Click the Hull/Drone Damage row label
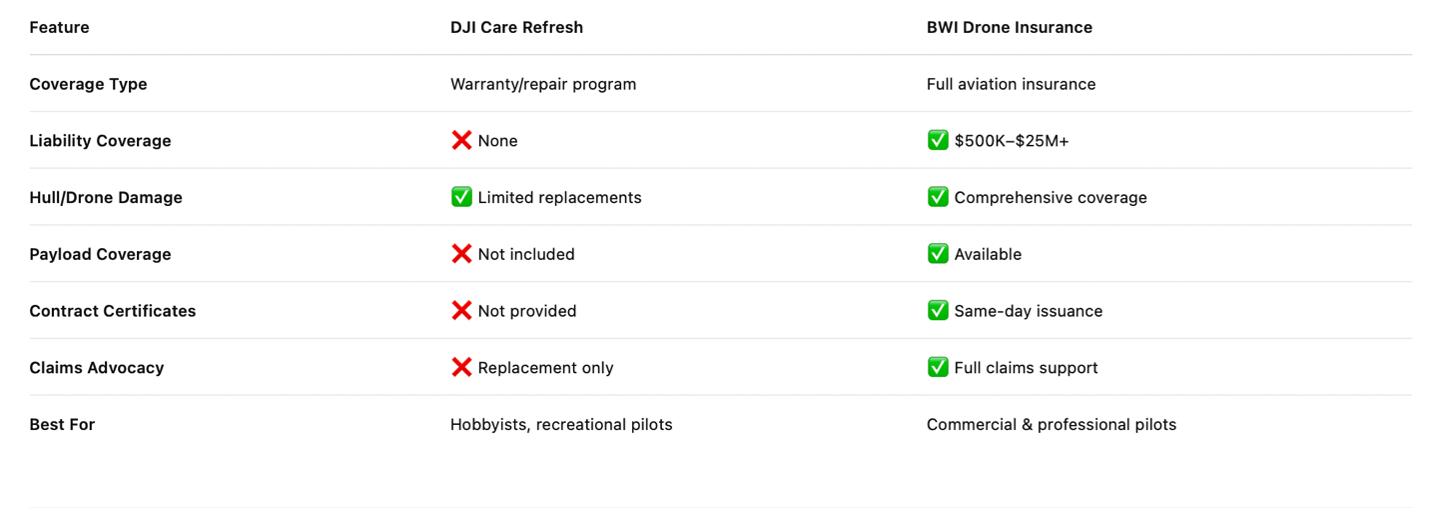1430x513 pixels. [x=106, y=198]
